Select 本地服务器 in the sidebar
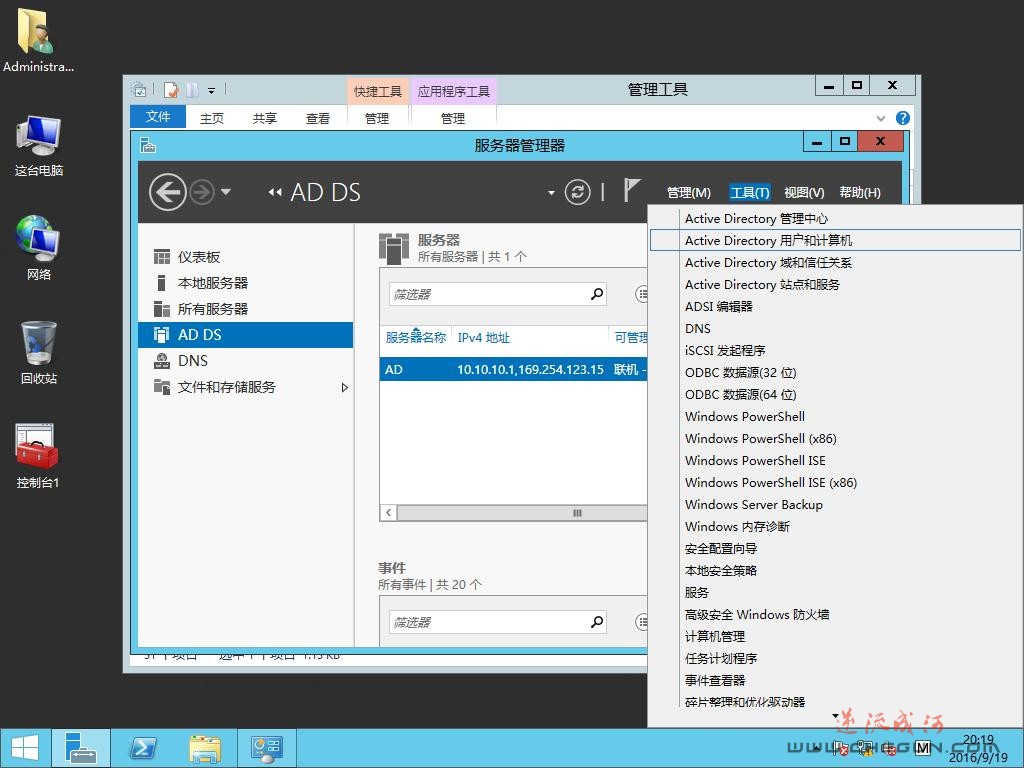 point(245,283)
